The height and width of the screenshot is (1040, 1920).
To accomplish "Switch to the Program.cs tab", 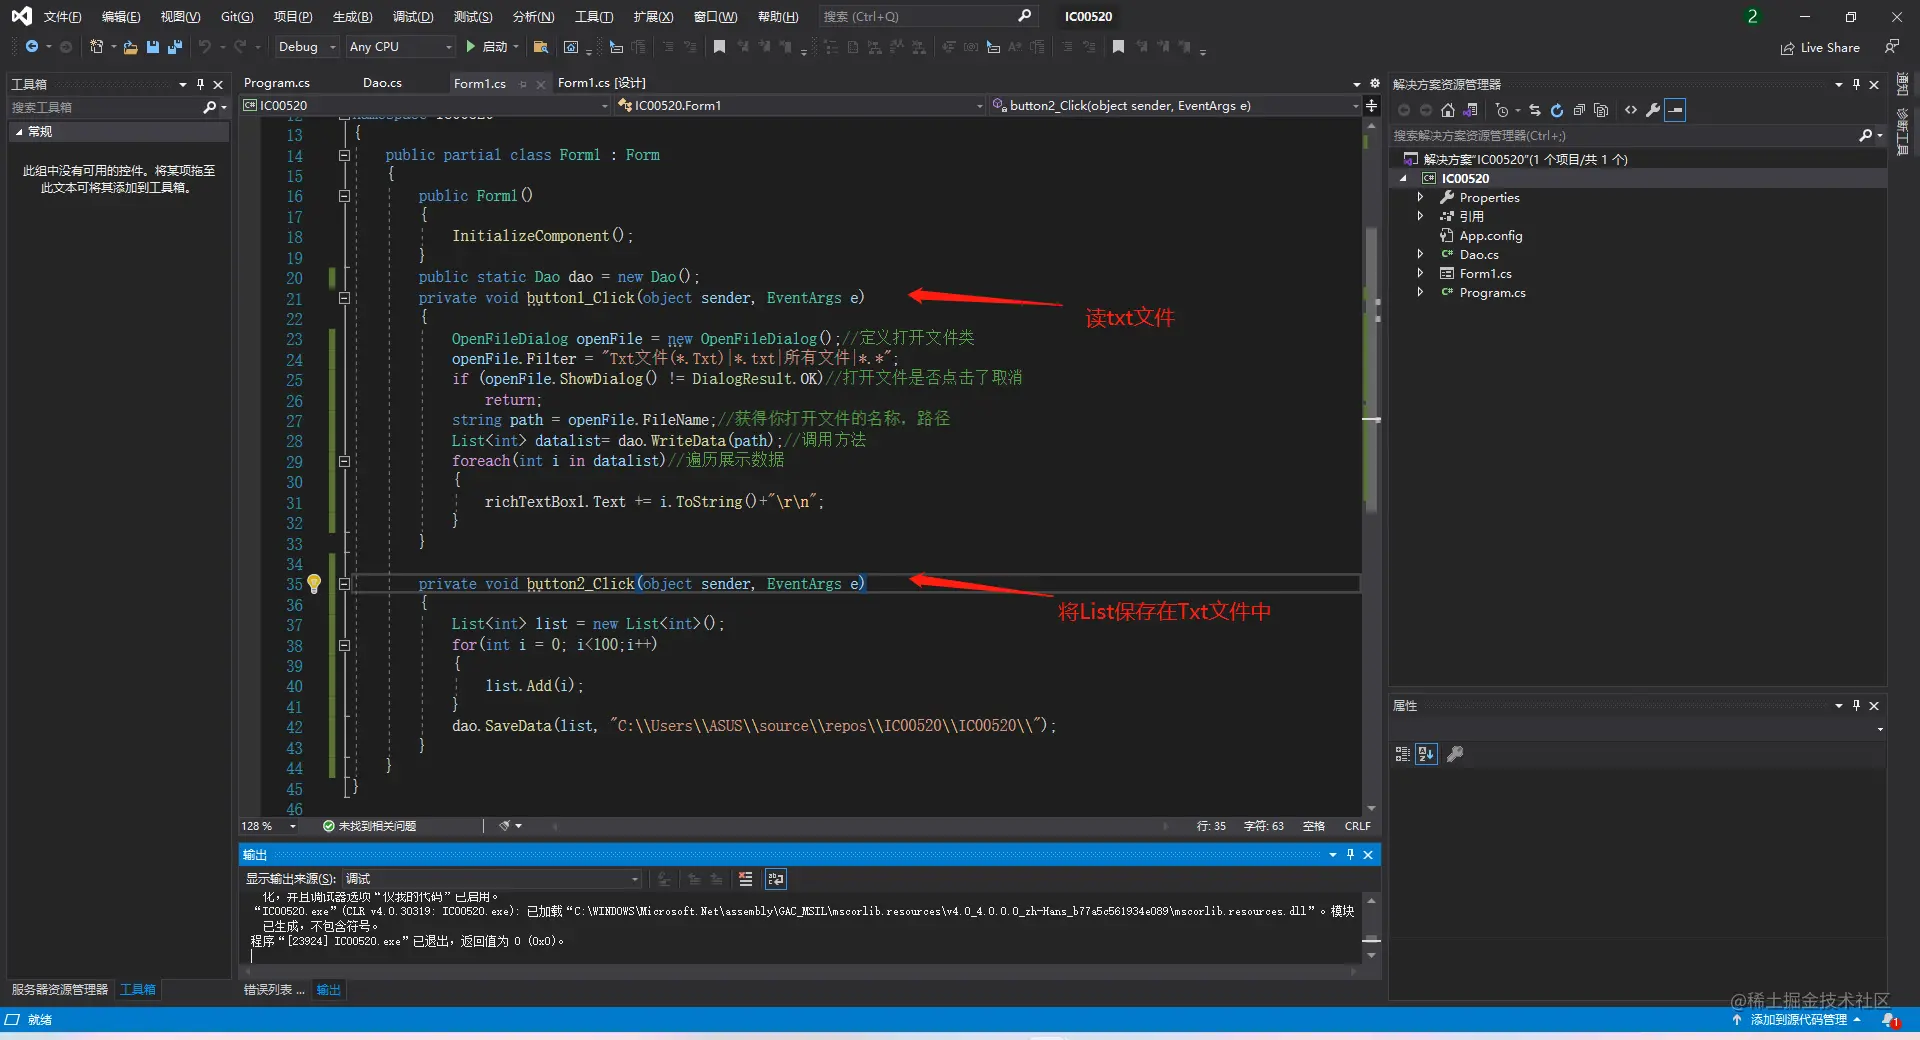I will [x=277, y=83].
